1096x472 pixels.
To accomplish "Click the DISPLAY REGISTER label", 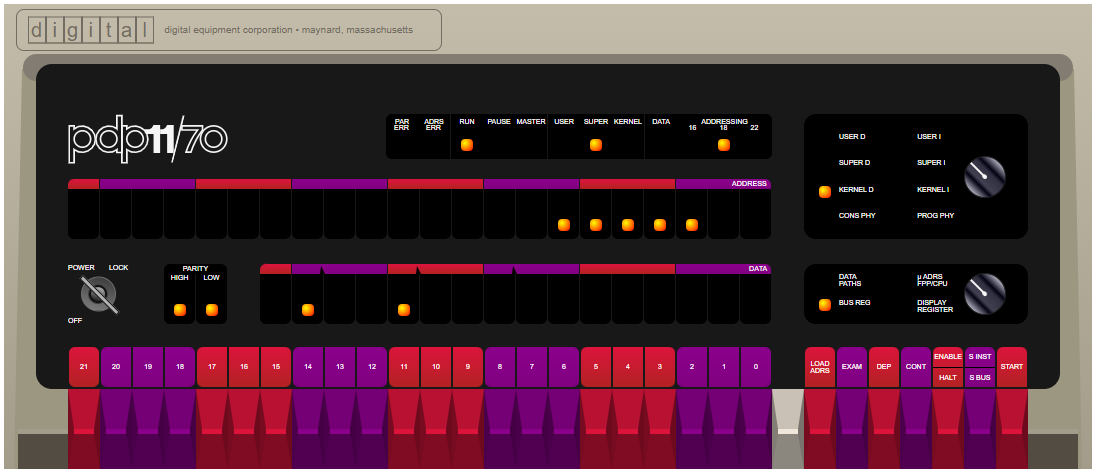I will [935, 306].
